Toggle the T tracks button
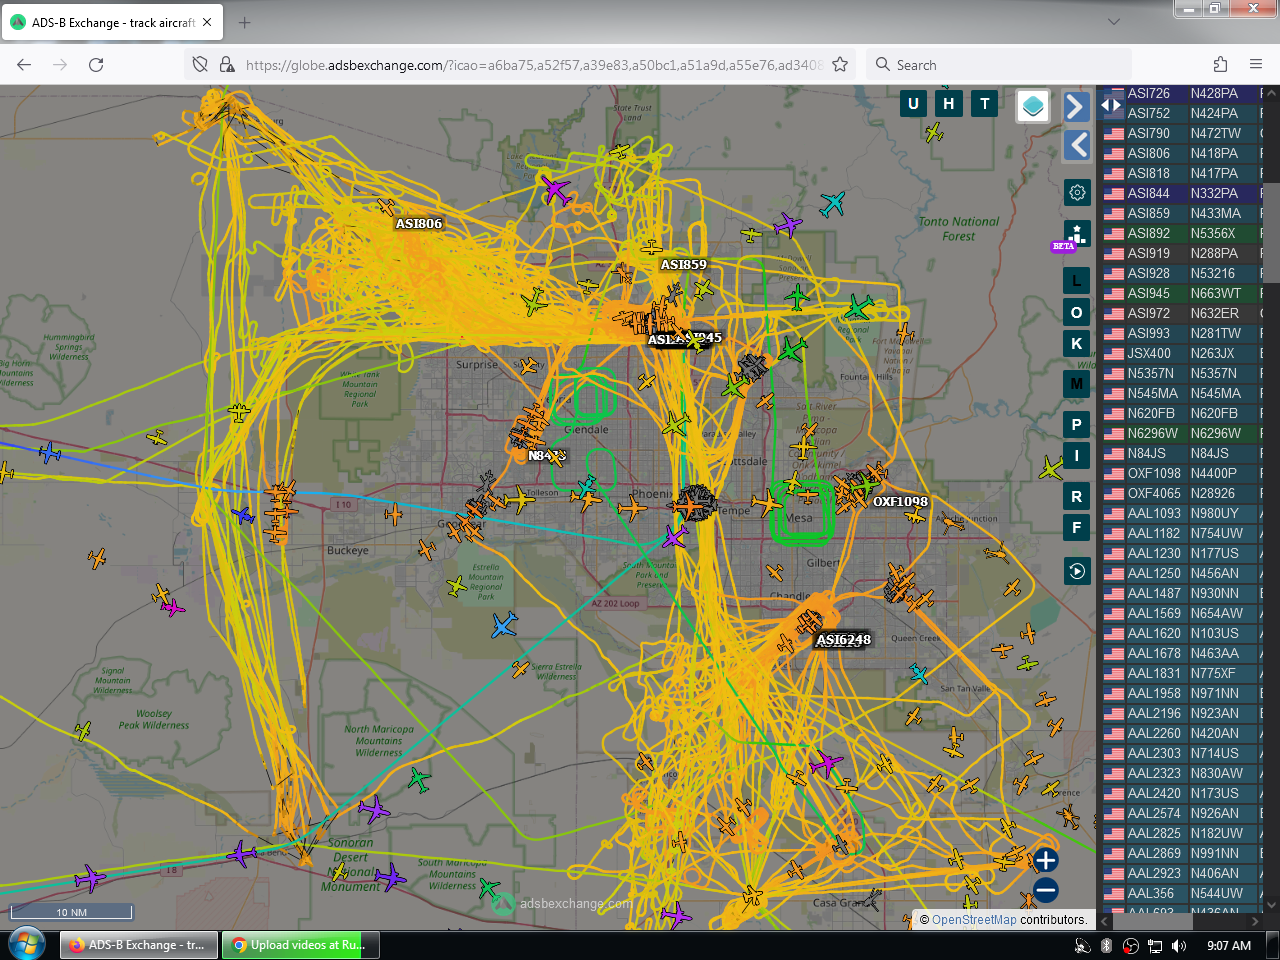The image size is (1280, 960). click(x=985, y=103)
